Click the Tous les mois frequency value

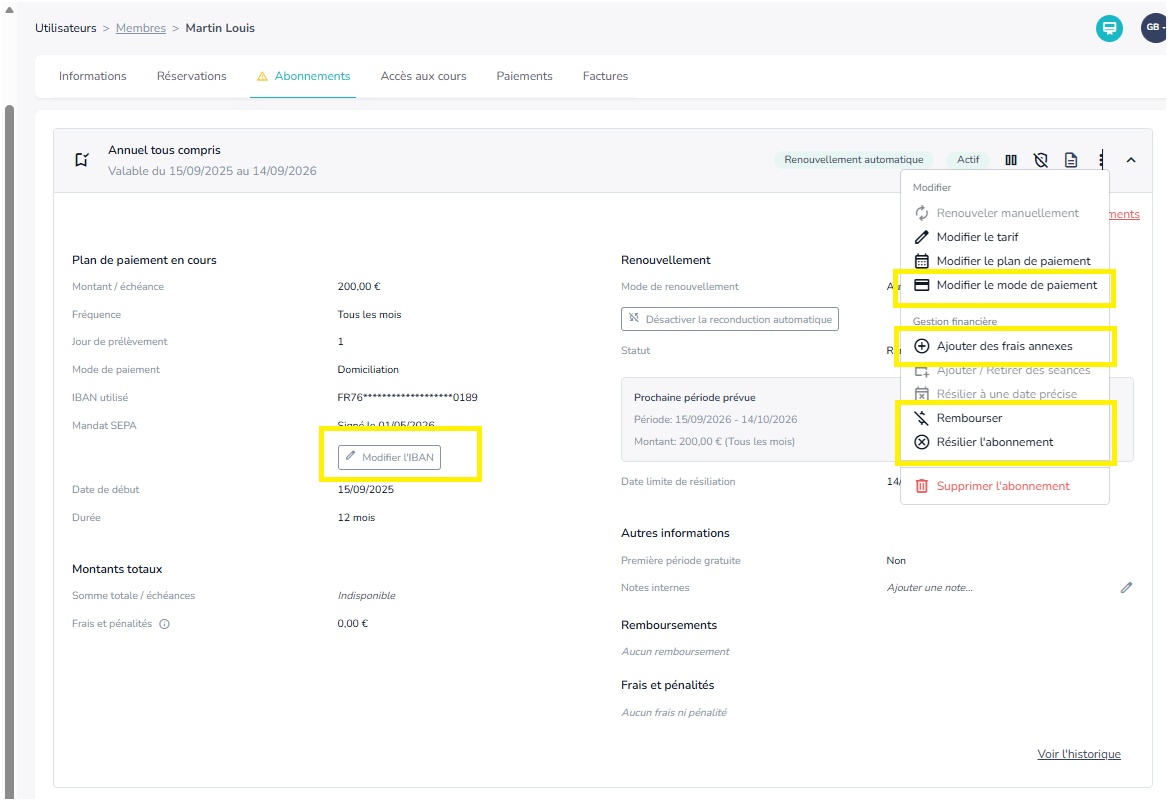point(369,314)
